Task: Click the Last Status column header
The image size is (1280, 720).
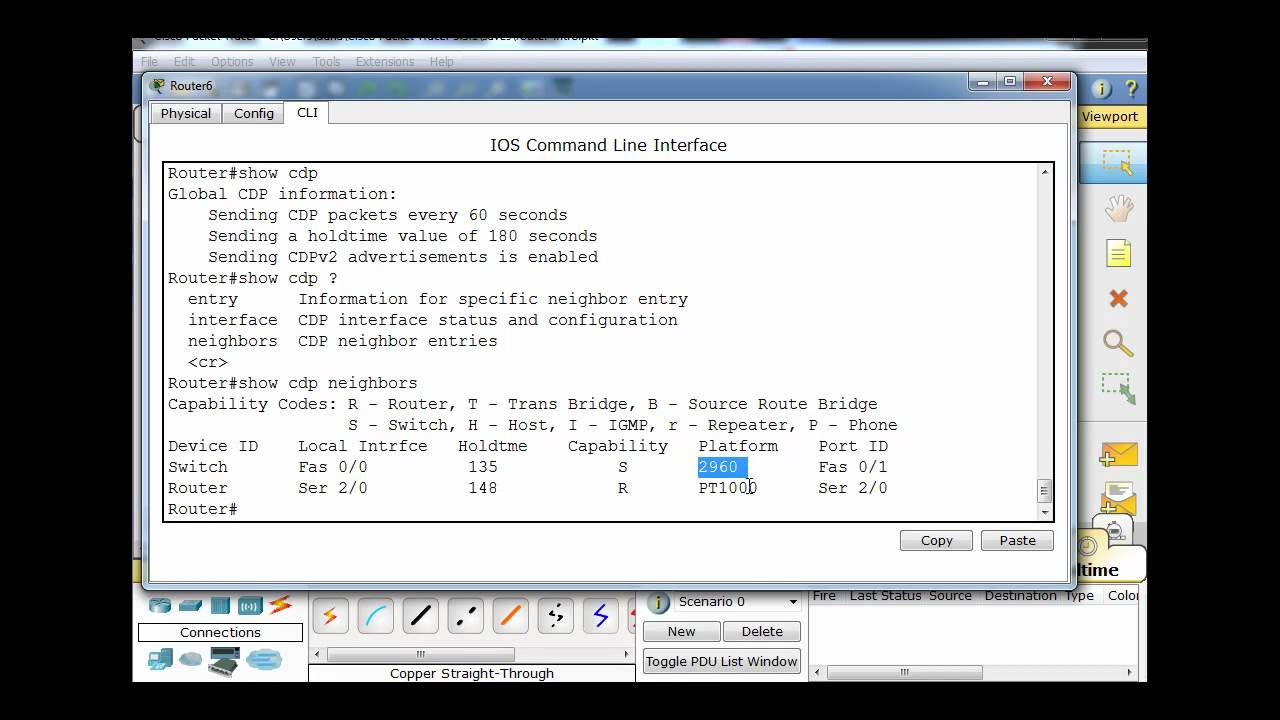Action: point(885,595)
